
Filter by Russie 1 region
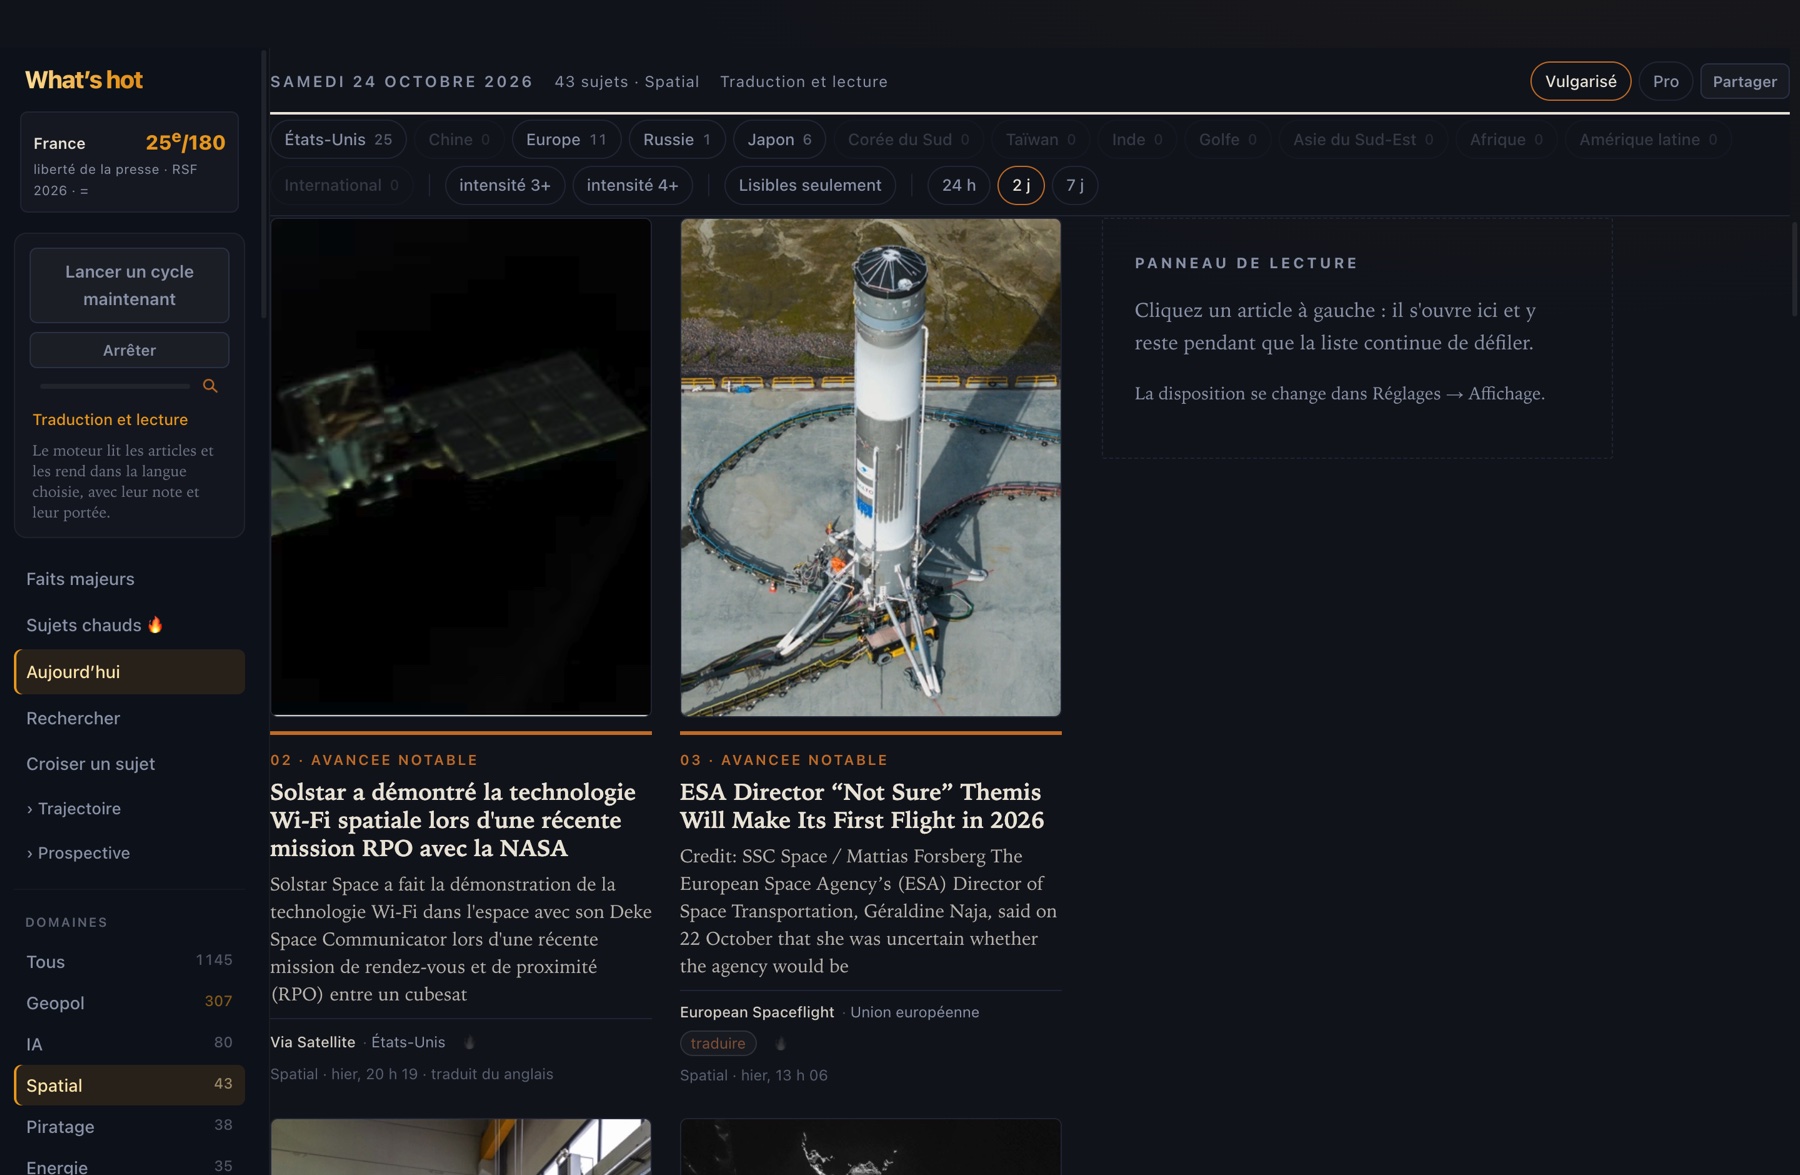coord(677,139)
